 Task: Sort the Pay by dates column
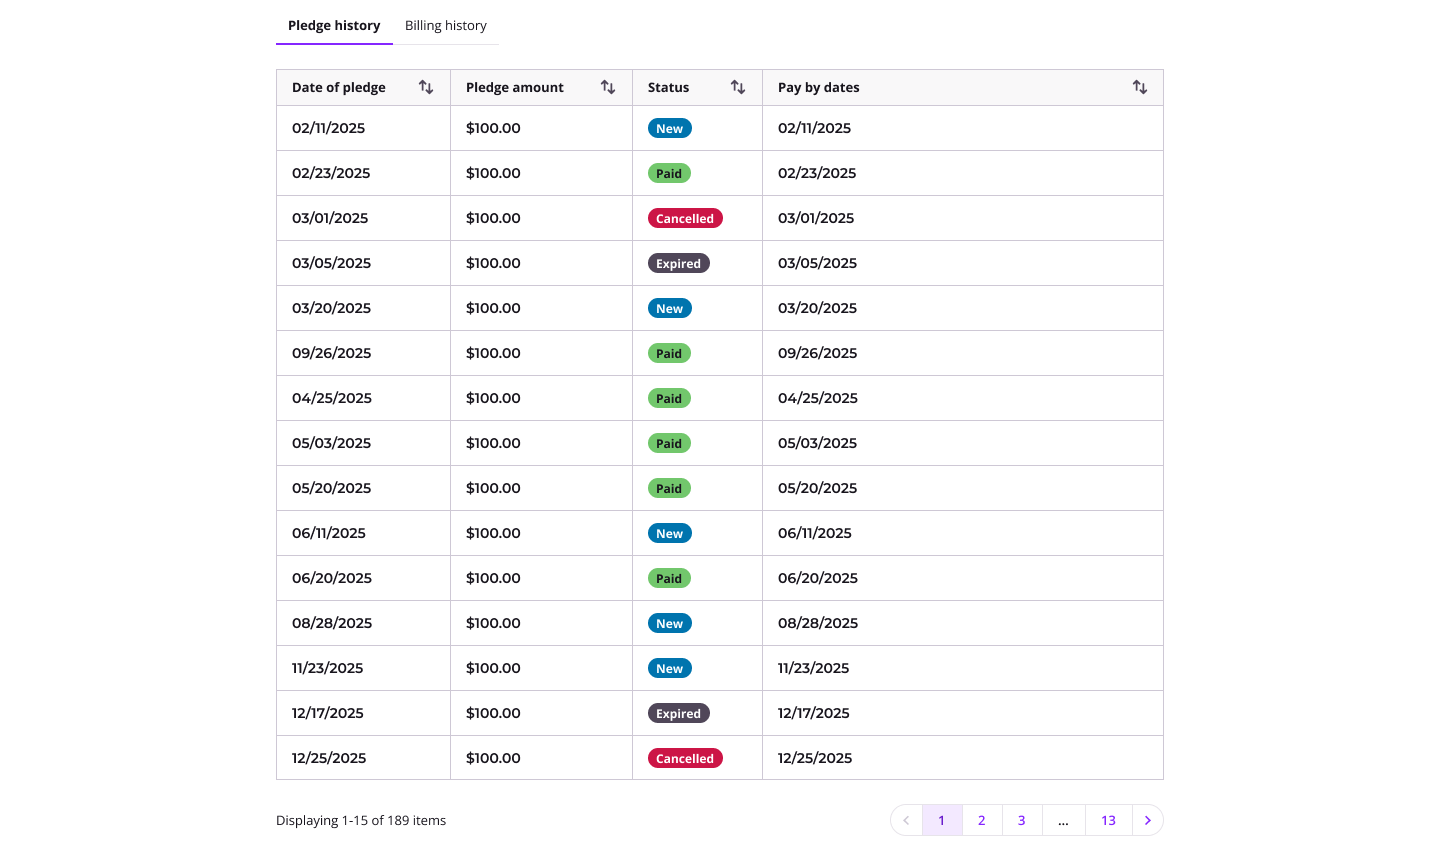1140,88
